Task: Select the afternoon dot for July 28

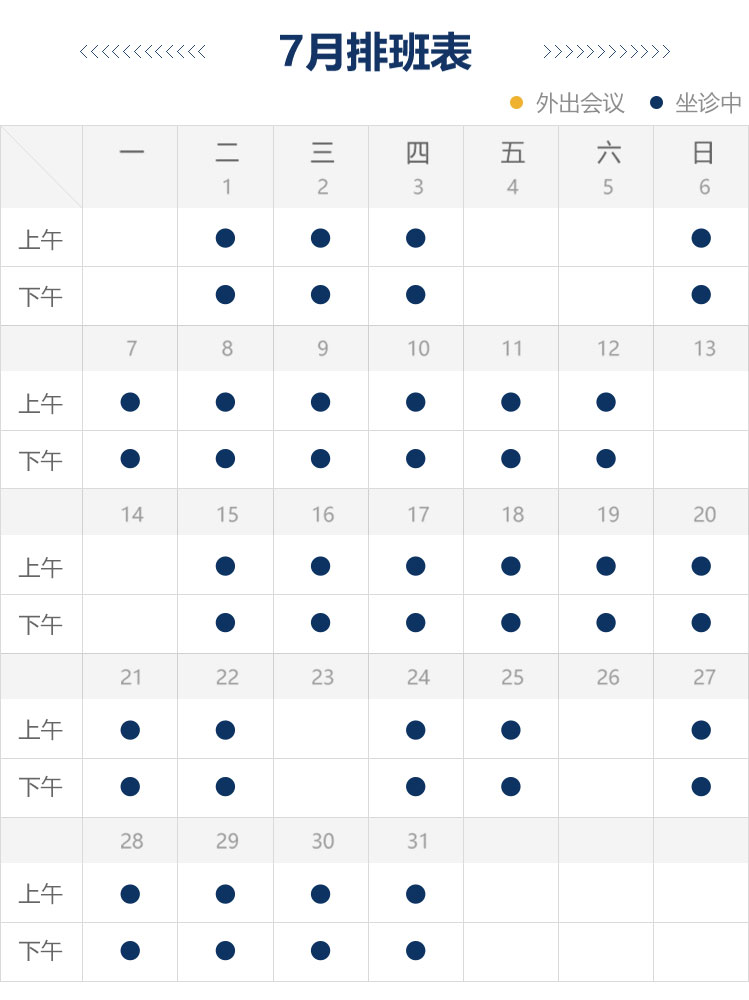Action: click(x=130, y=950)
